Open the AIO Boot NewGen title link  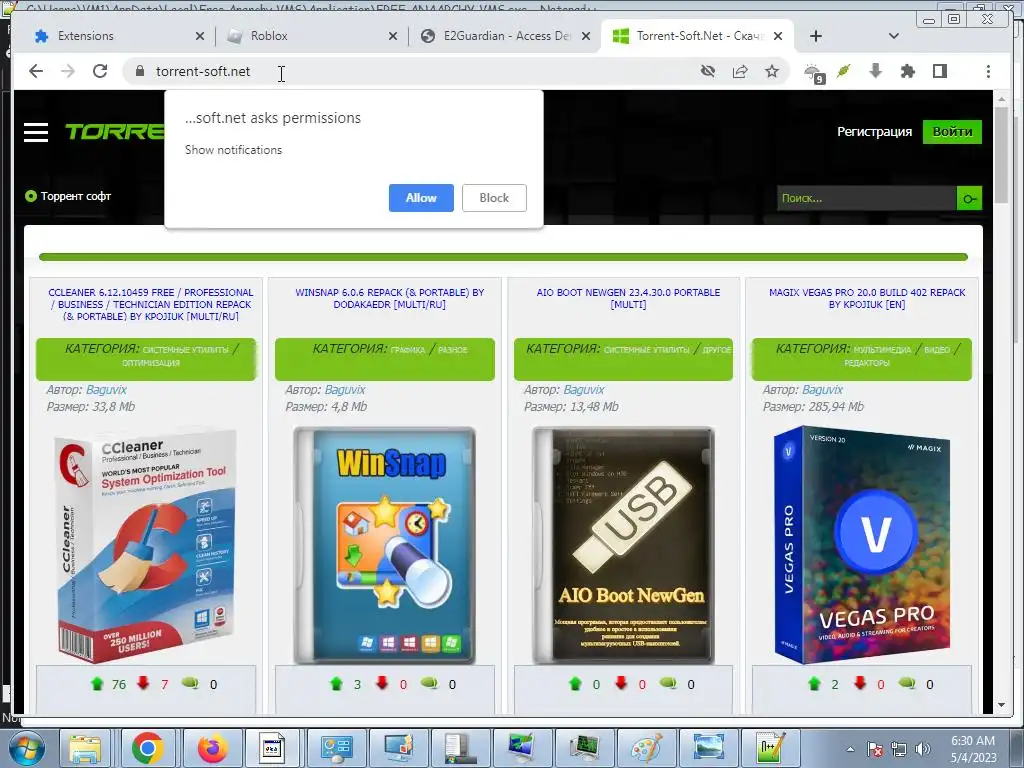(x=628, y=298)
